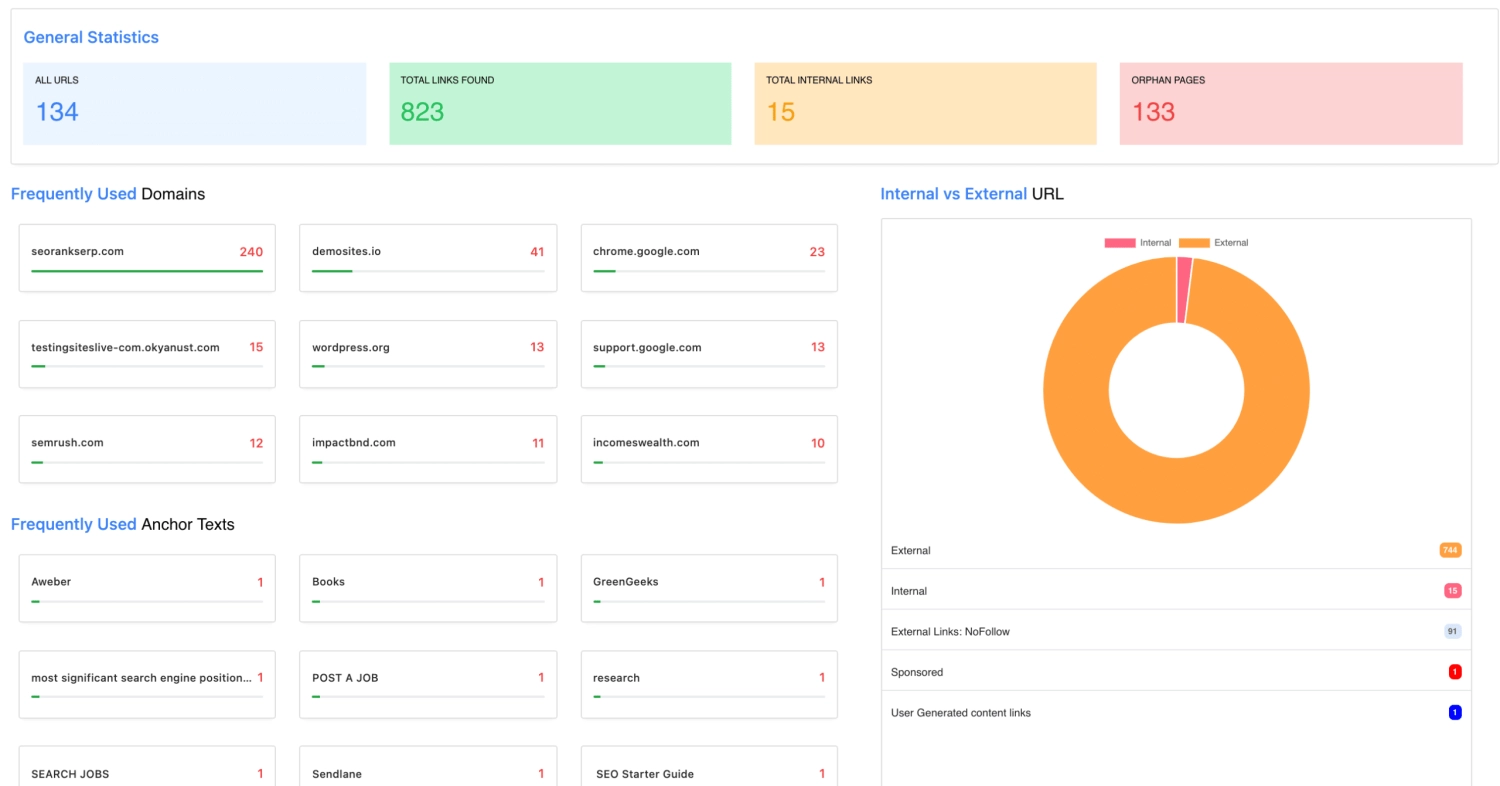Click the Internal row in URL list
This screenshot has height=786, width=1500.
(x=1176, y=591)
